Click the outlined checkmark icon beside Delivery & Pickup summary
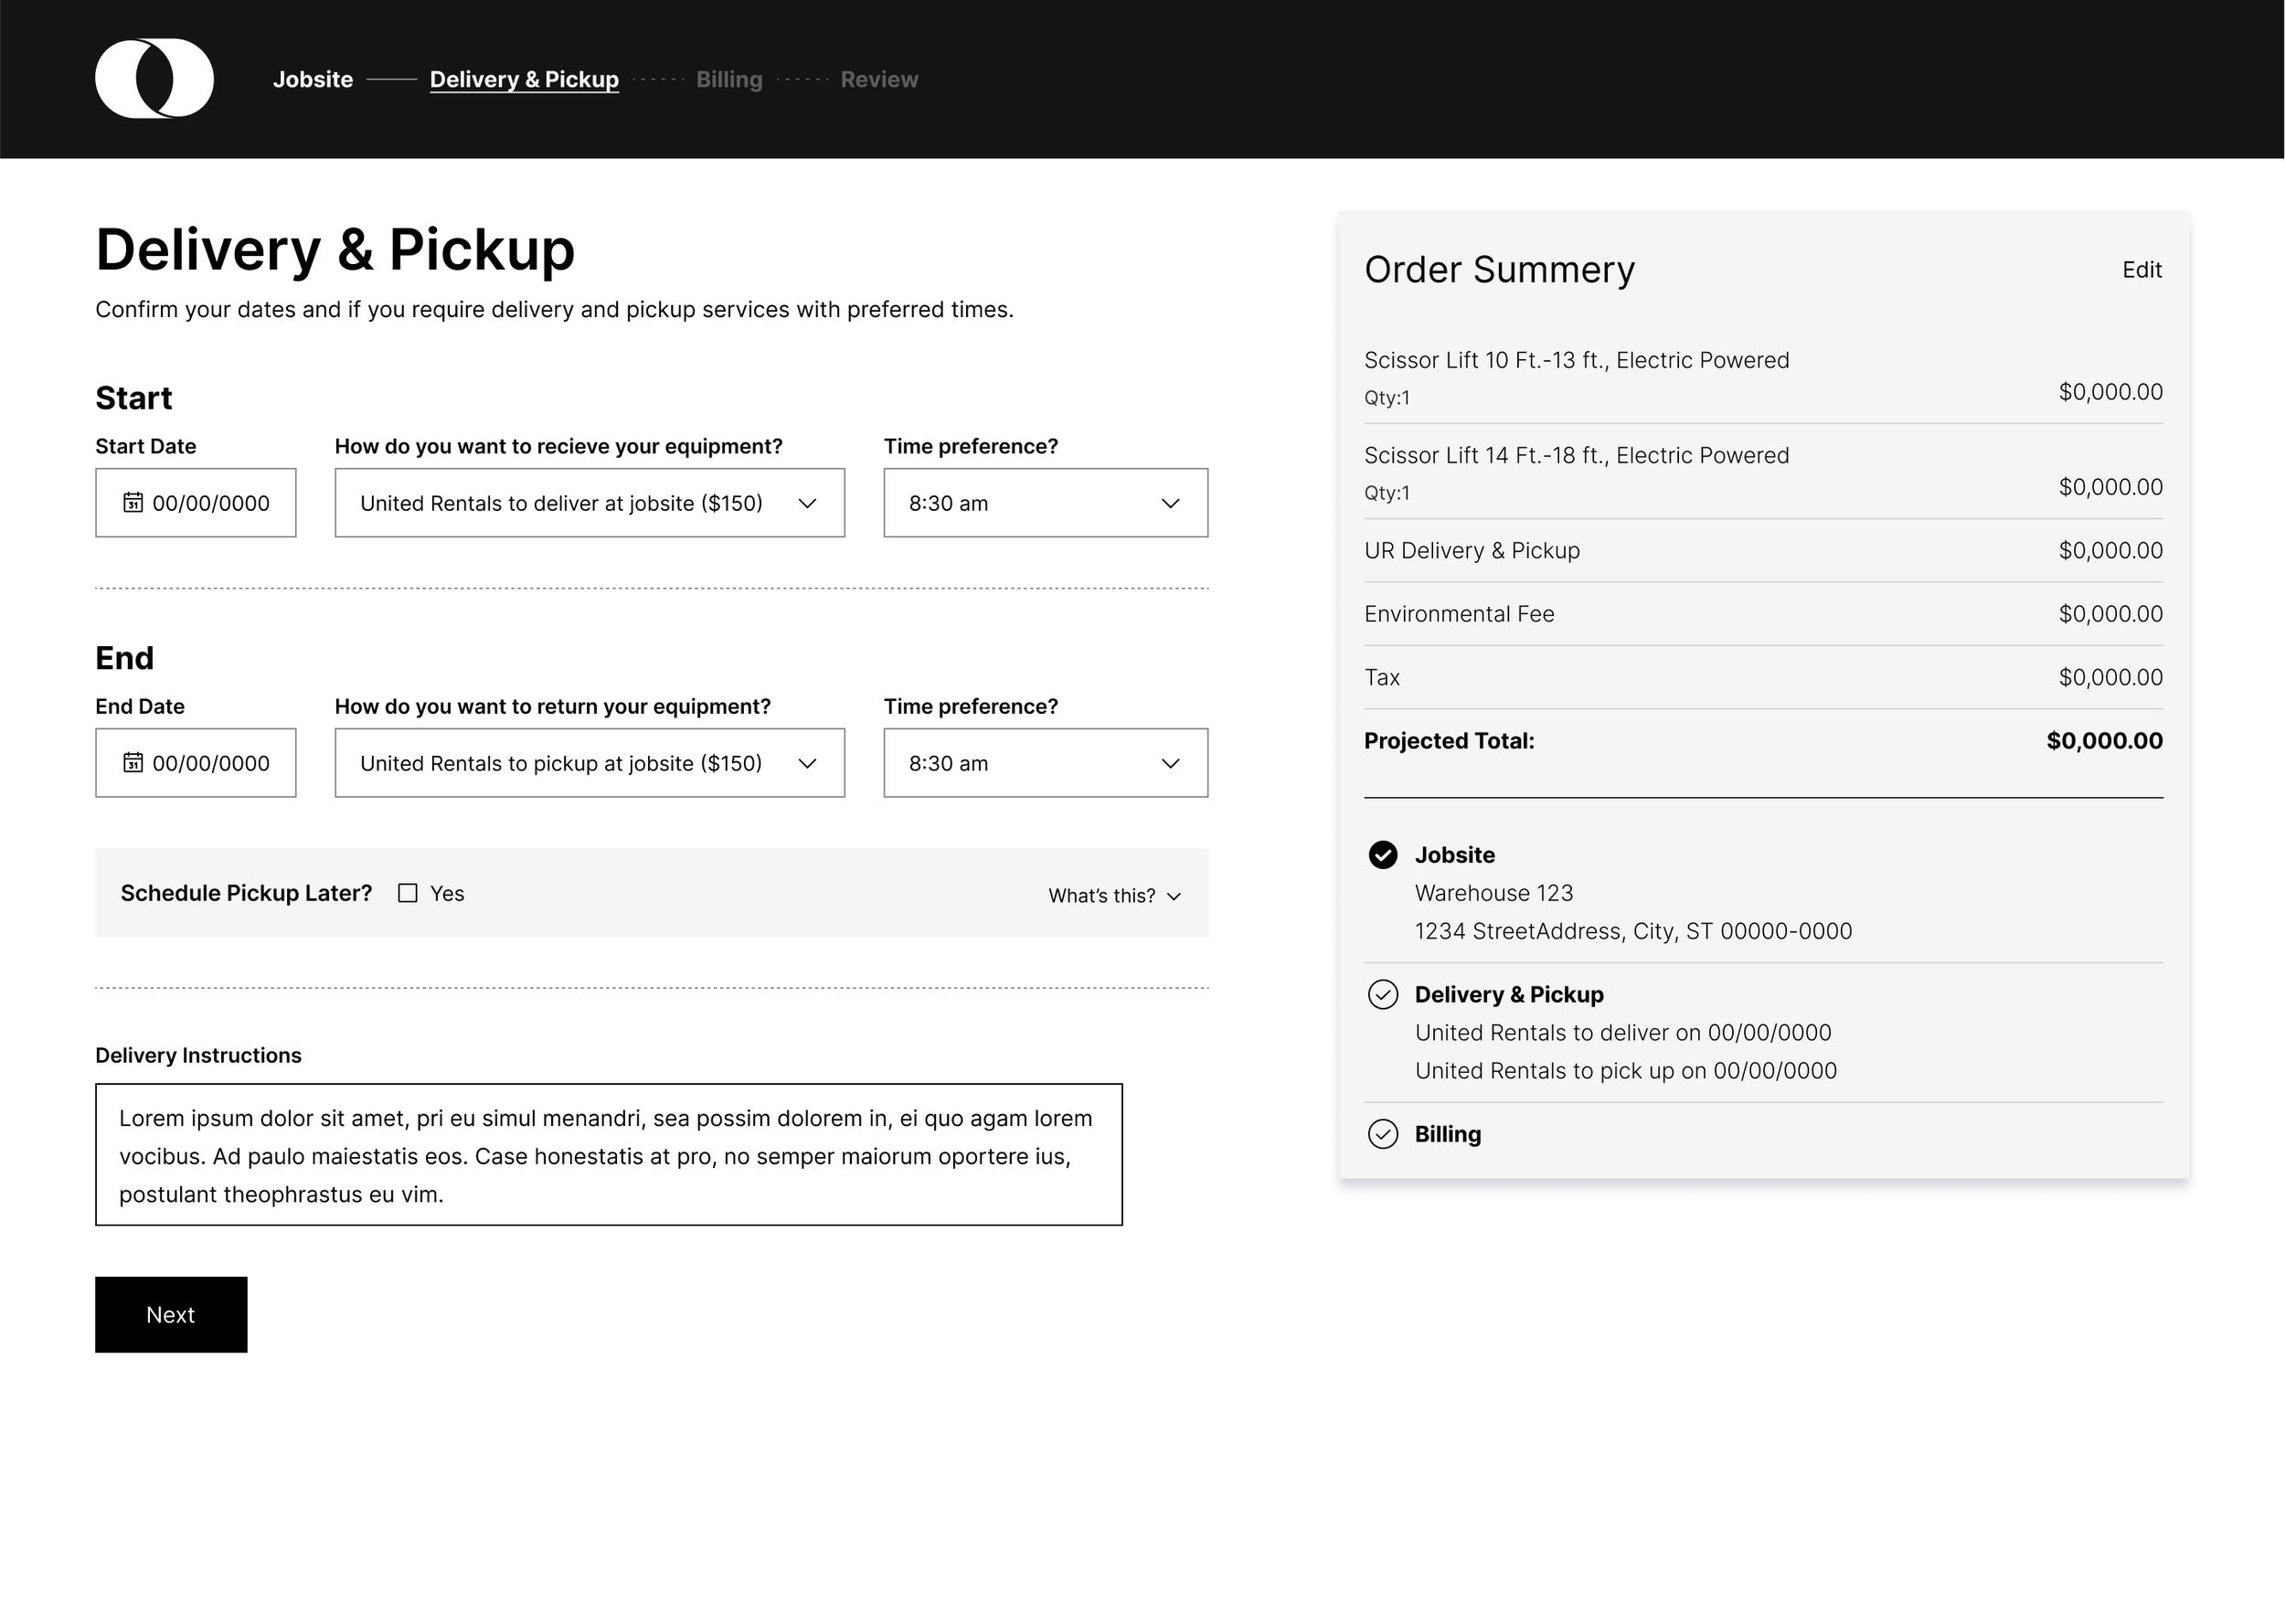 point(1382,994)
